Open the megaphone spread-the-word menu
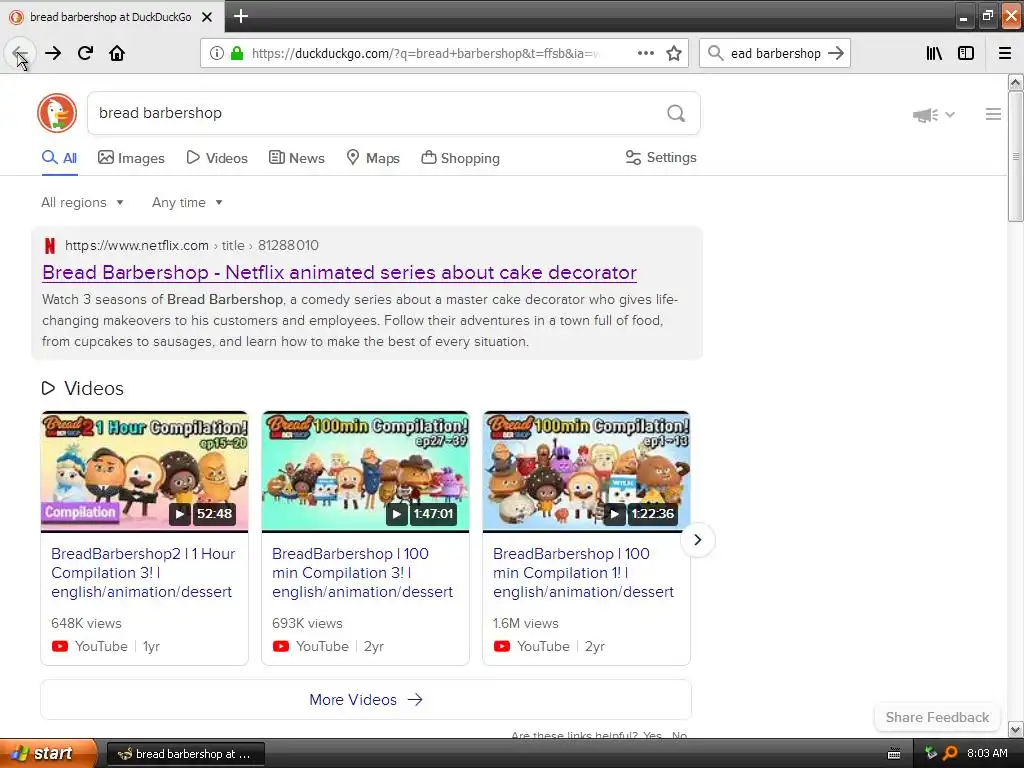The width and height of the screenshot is (1024, 768). [x=933, y=115]
